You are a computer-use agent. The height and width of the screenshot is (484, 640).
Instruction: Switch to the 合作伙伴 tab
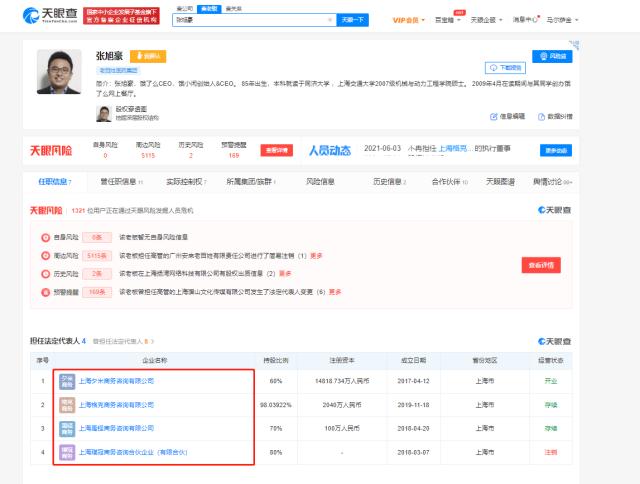449,182
